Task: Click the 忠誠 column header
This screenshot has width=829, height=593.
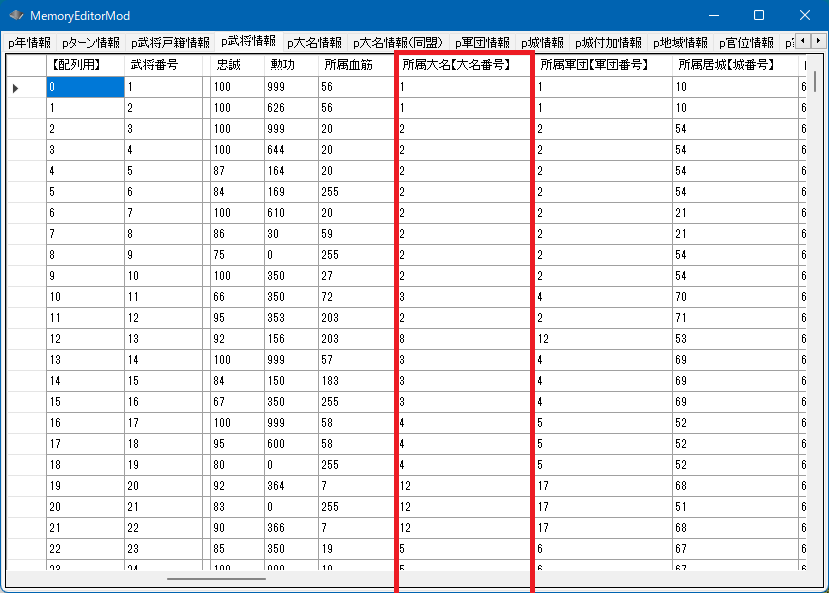Action: (x=227, y=65)
